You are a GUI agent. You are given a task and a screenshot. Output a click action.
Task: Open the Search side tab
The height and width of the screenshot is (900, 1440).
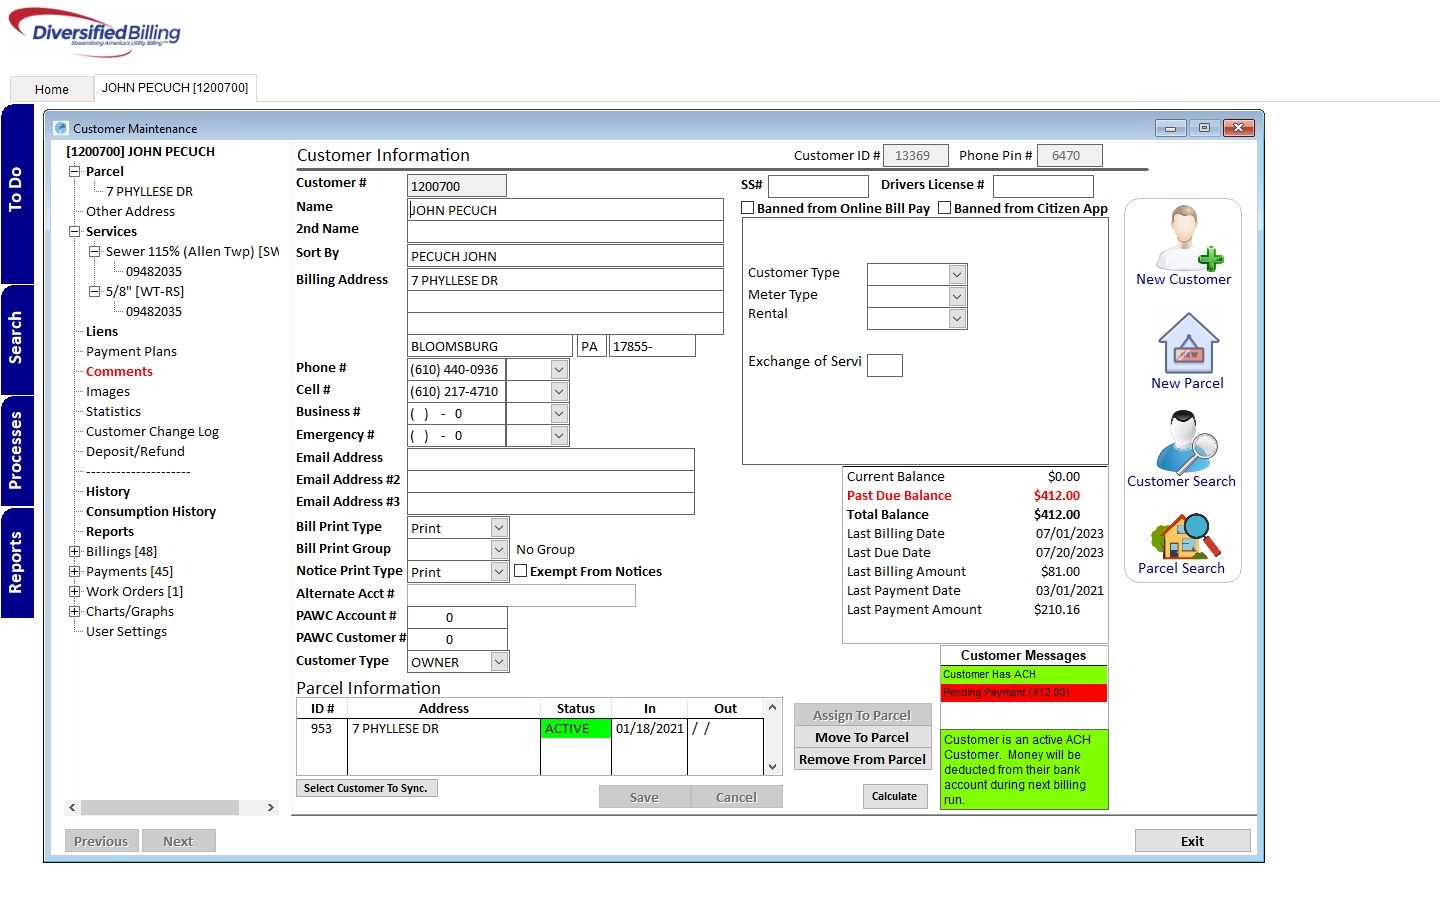[x=17, y=338]
